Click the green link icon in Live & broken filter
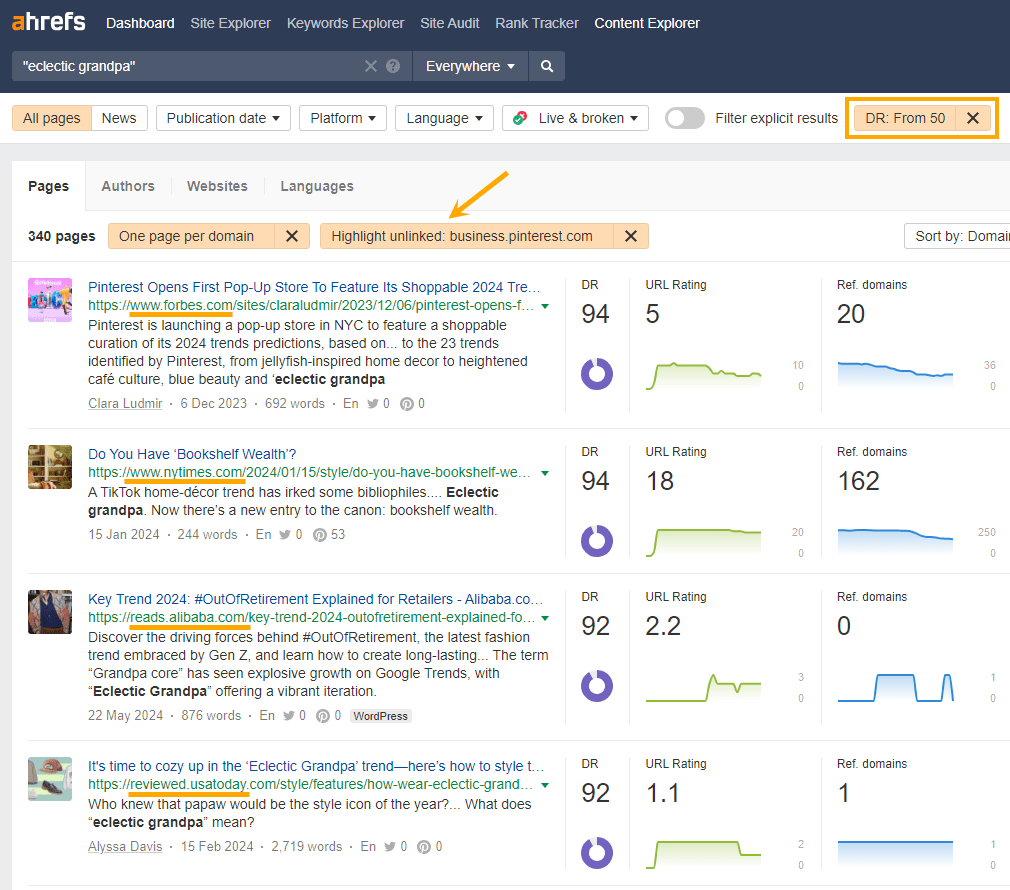Image resolution: width=1010 pixels, height=890 pixels. pyautogui.click(x=519, y=117)
